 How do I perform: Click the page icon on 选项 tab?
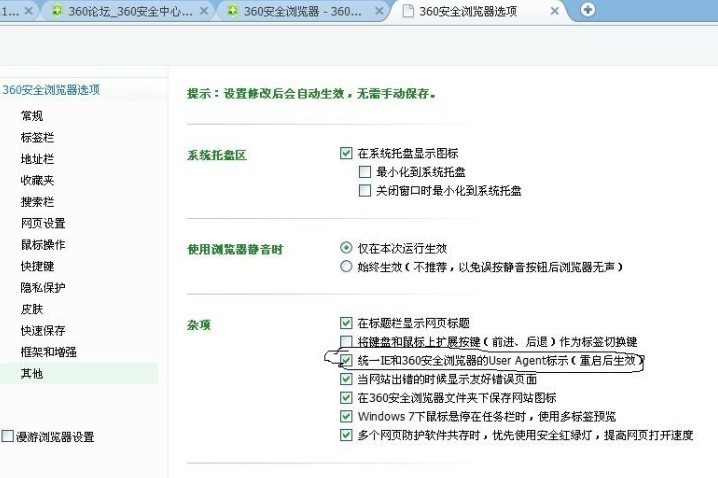[408, 11]
